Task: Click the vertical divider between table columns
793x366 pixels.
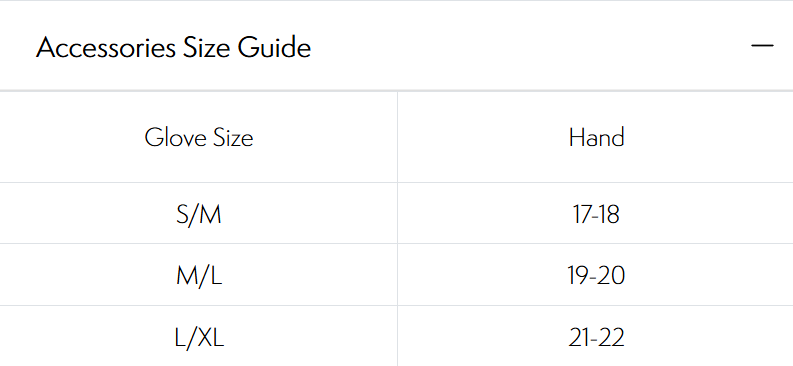Action: tap(398, 228)
